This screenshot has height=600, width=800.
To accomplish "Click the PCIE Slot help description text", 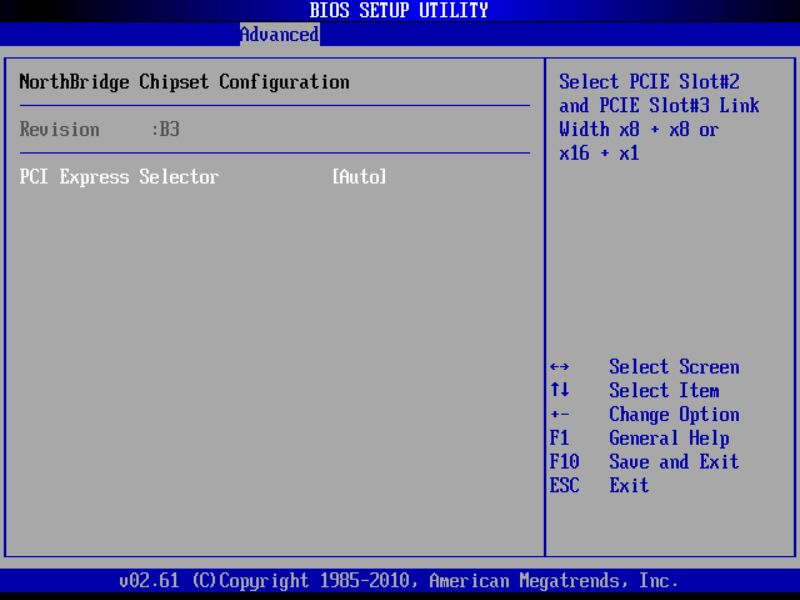I will (x=650, y=82).
